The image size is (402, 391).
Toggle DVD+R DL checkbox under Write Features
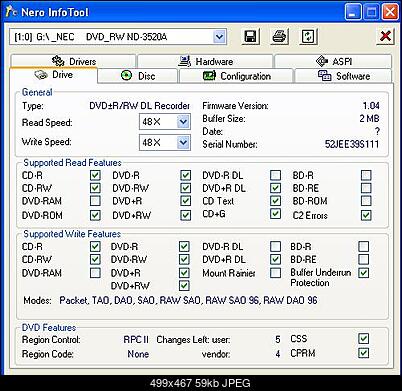point(275,259)
